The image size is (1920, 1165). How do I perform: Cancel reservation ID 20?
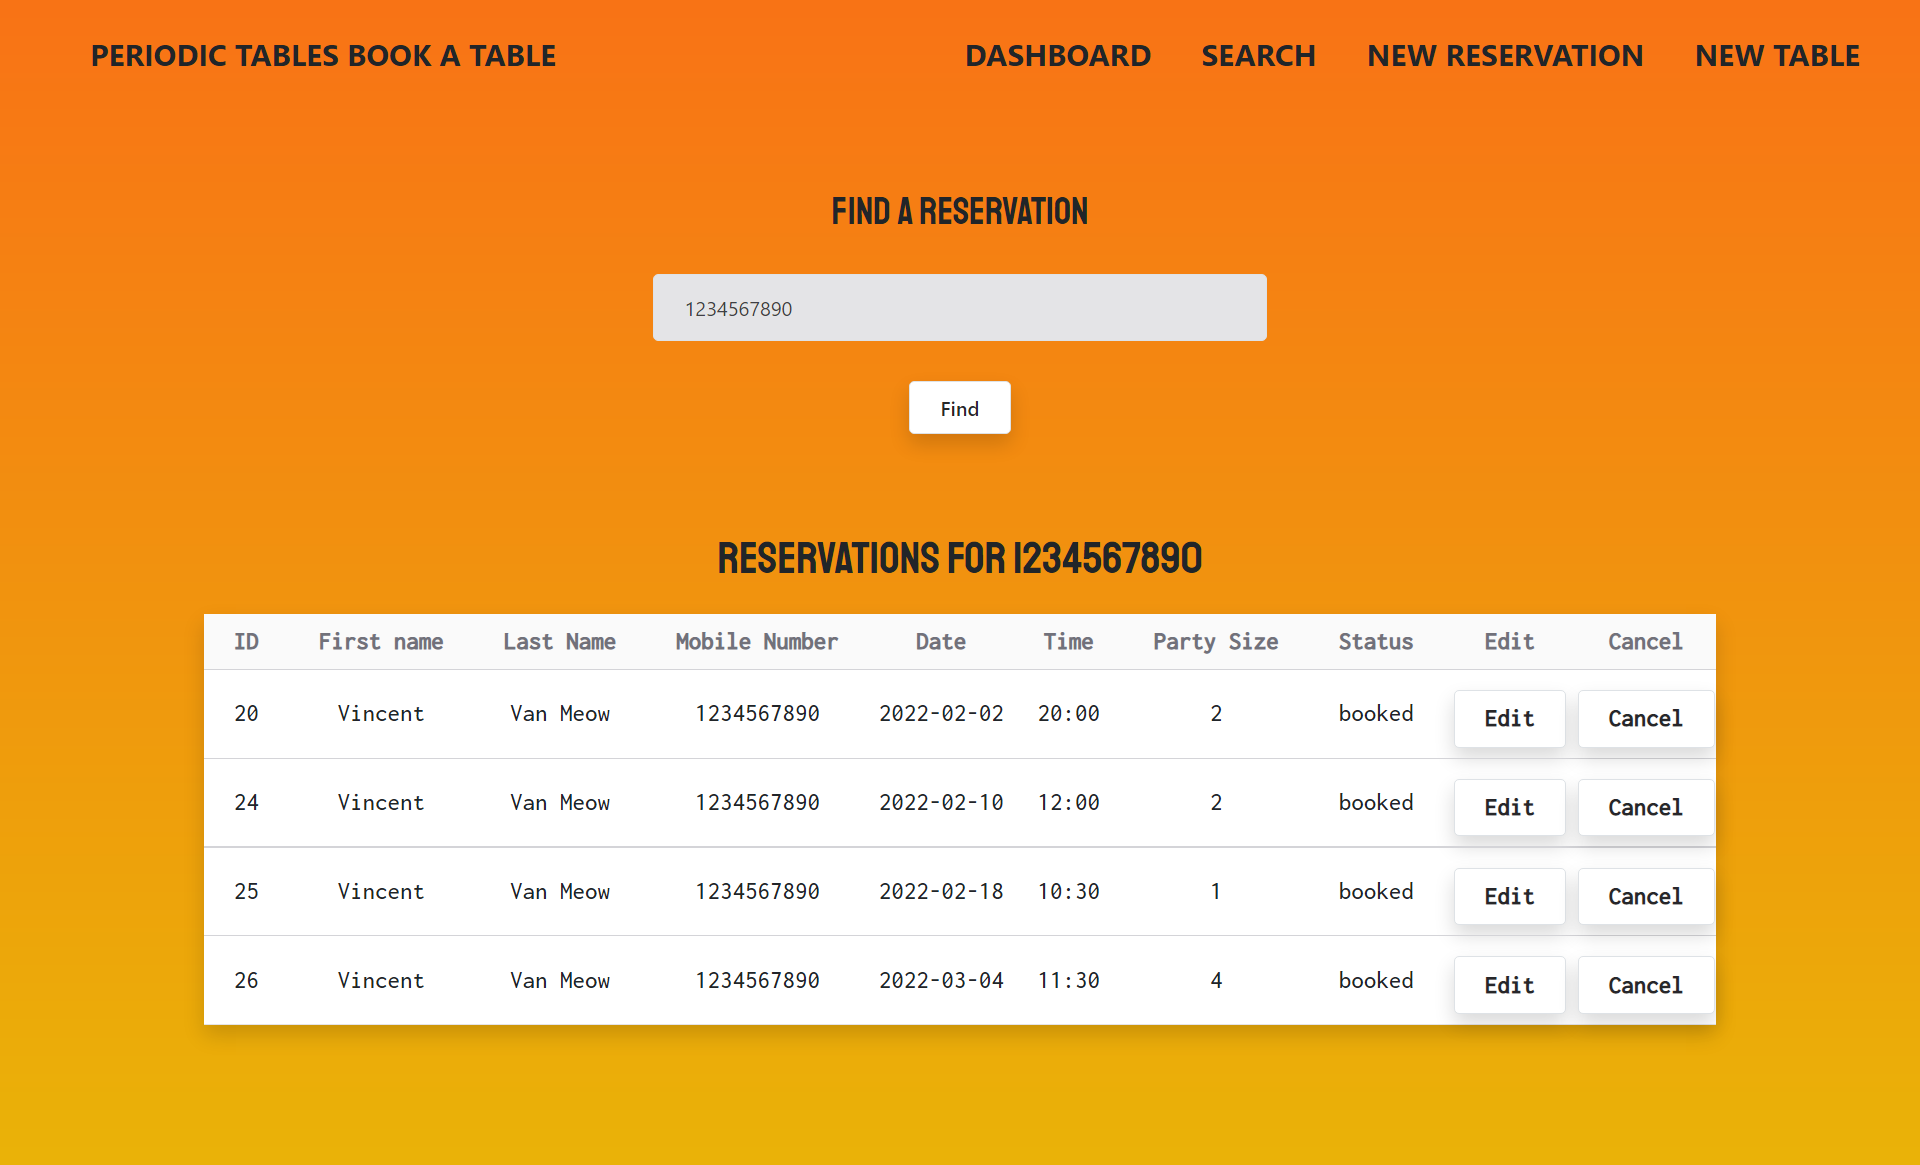click(x=1644, y=718)
